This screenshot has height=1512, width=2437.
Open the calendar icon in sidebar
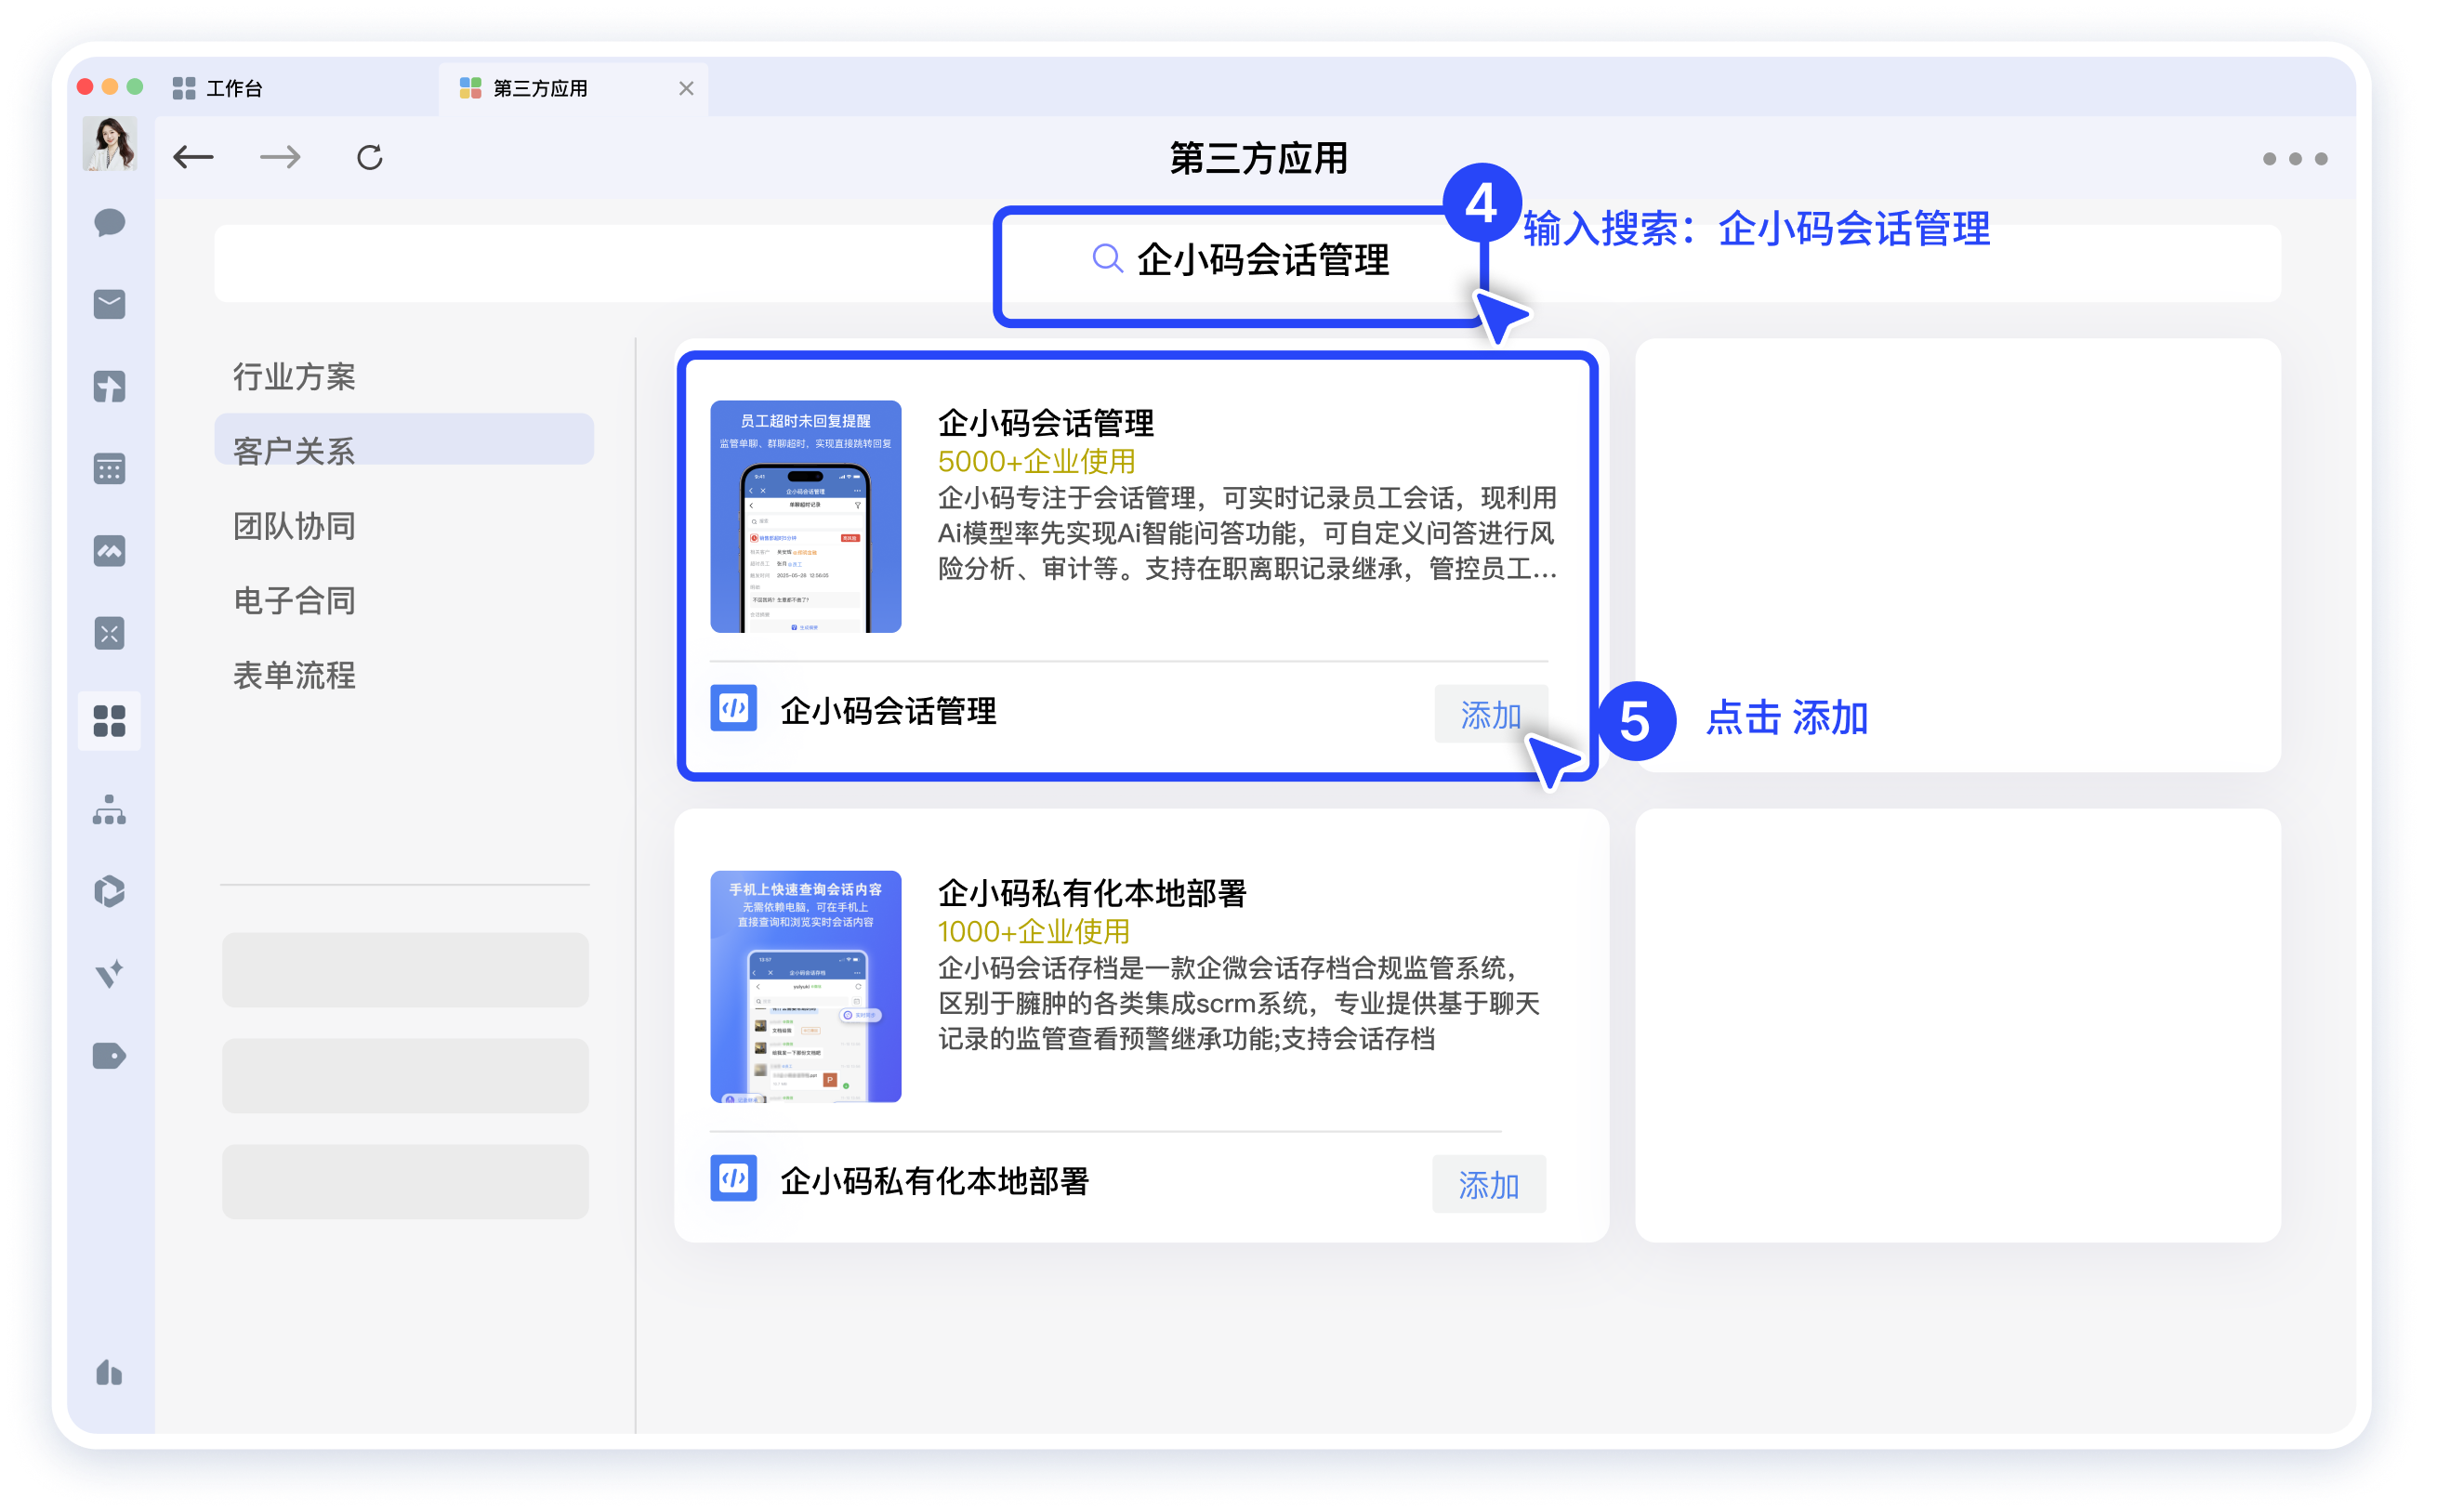tap(109, 468)
